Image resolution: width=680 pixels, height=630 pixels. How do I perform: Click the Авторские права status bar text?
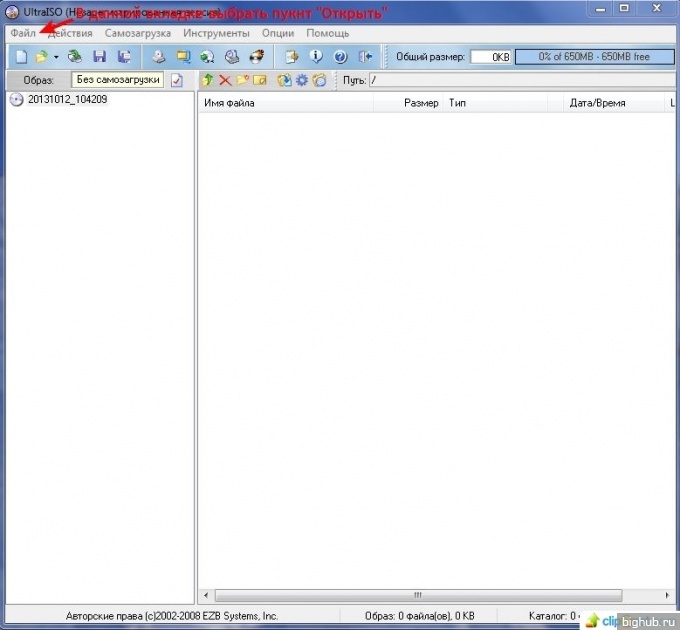(x=172, y=616)
